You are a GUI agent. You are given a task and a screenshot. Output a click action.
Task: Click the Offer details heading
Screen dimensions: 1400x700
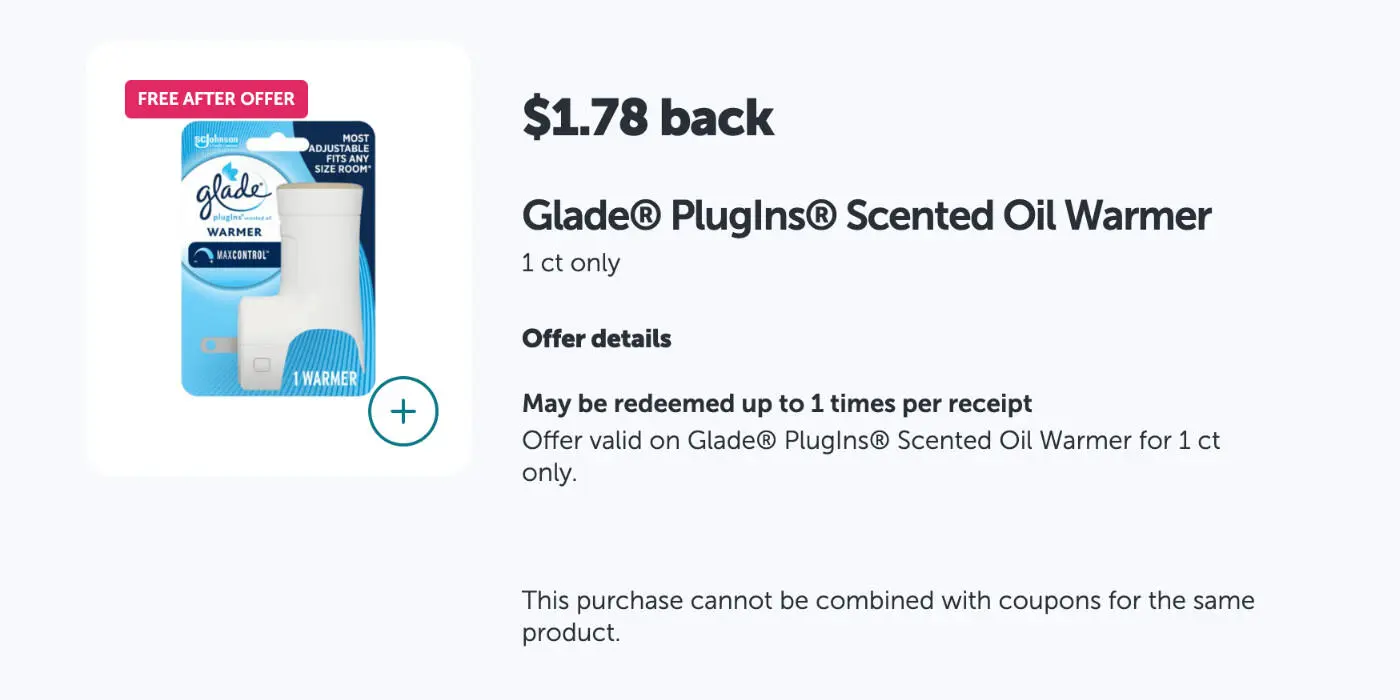click(596, 338)
